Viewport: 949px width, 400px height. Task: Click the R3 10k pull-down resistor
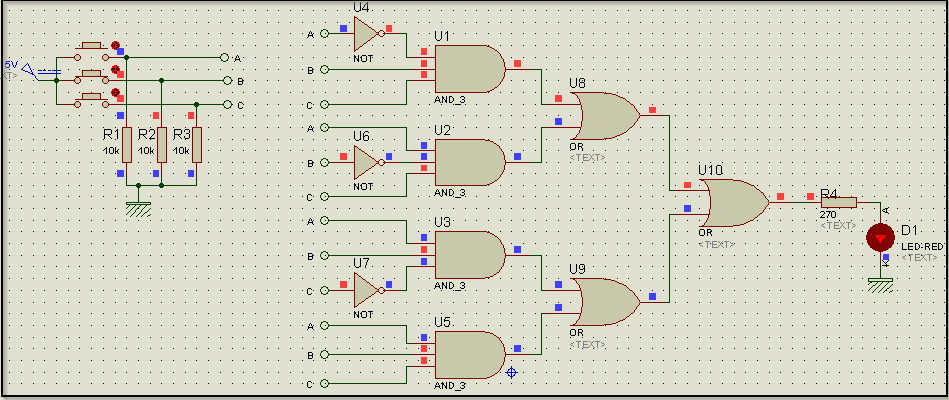(197, 145)
